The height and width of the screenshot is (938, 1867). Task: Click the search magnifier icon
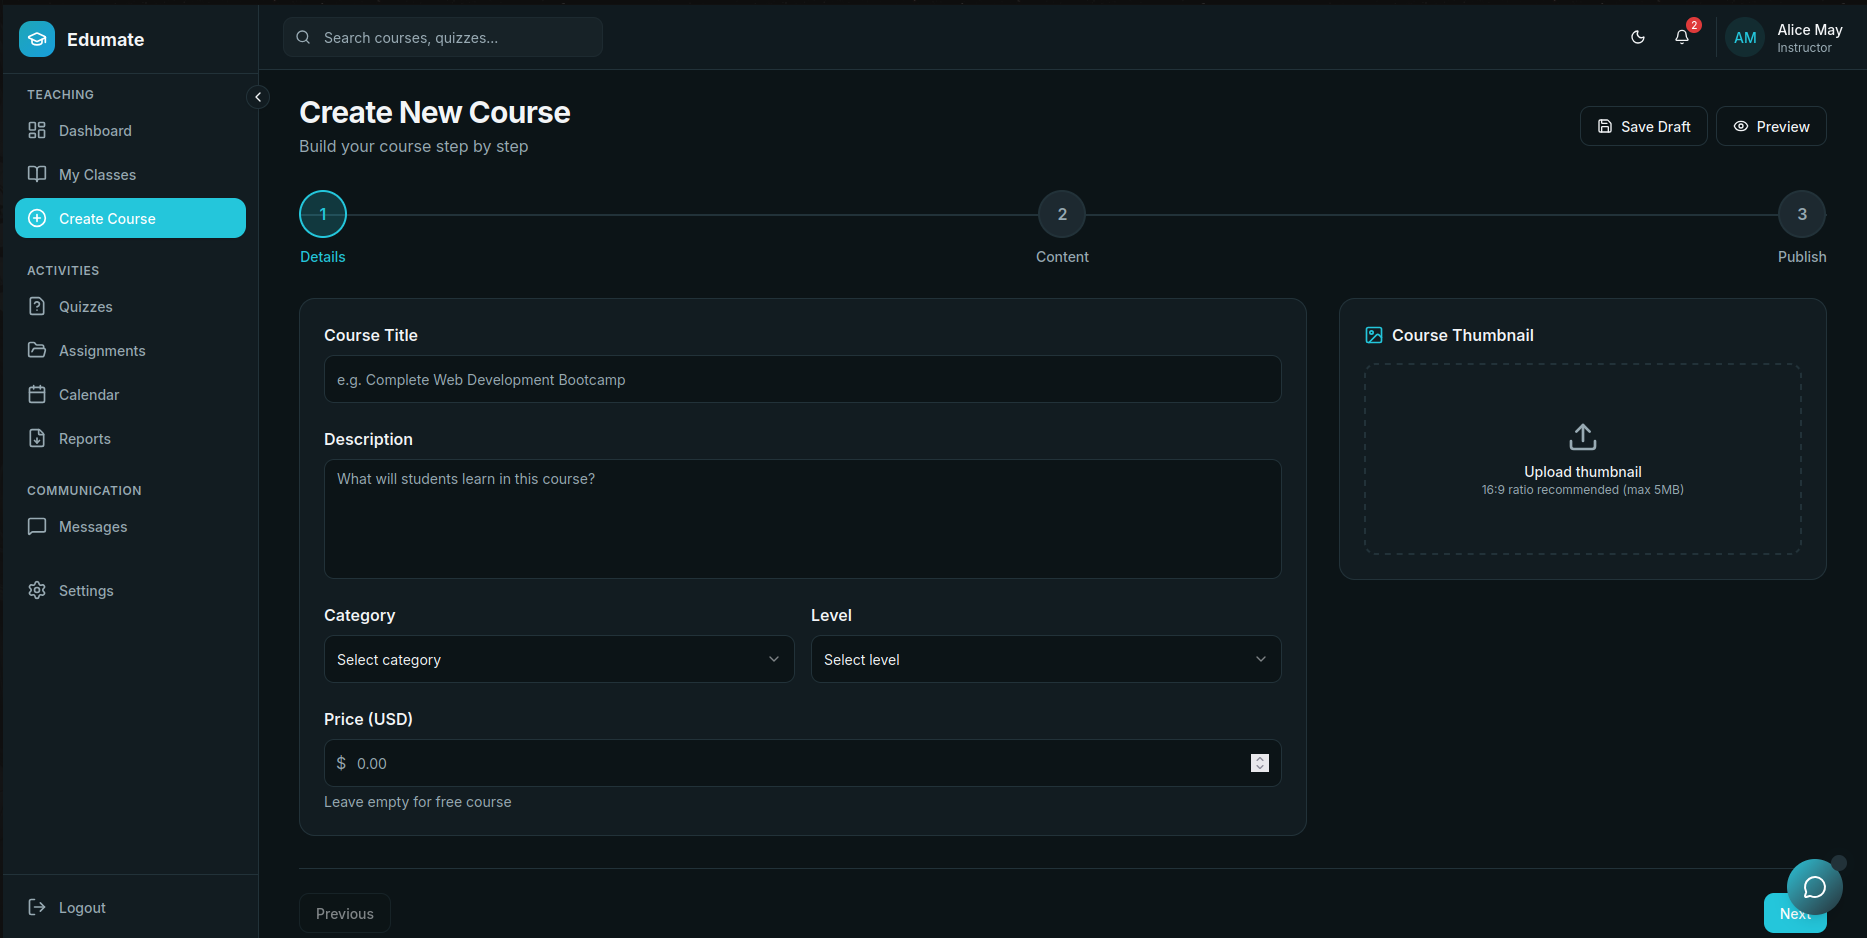point(303,37)
